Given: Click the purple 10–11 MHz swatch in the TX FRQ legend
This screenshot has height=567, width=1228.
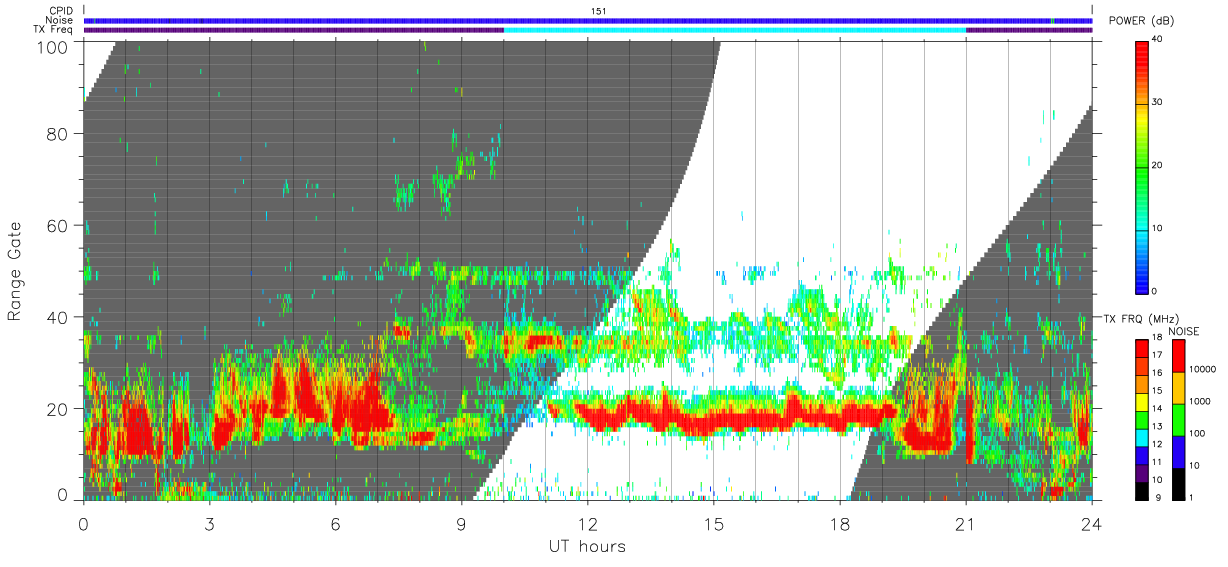Looking at the screenshot, I should pyautogui.click(x=1141, y=473).
